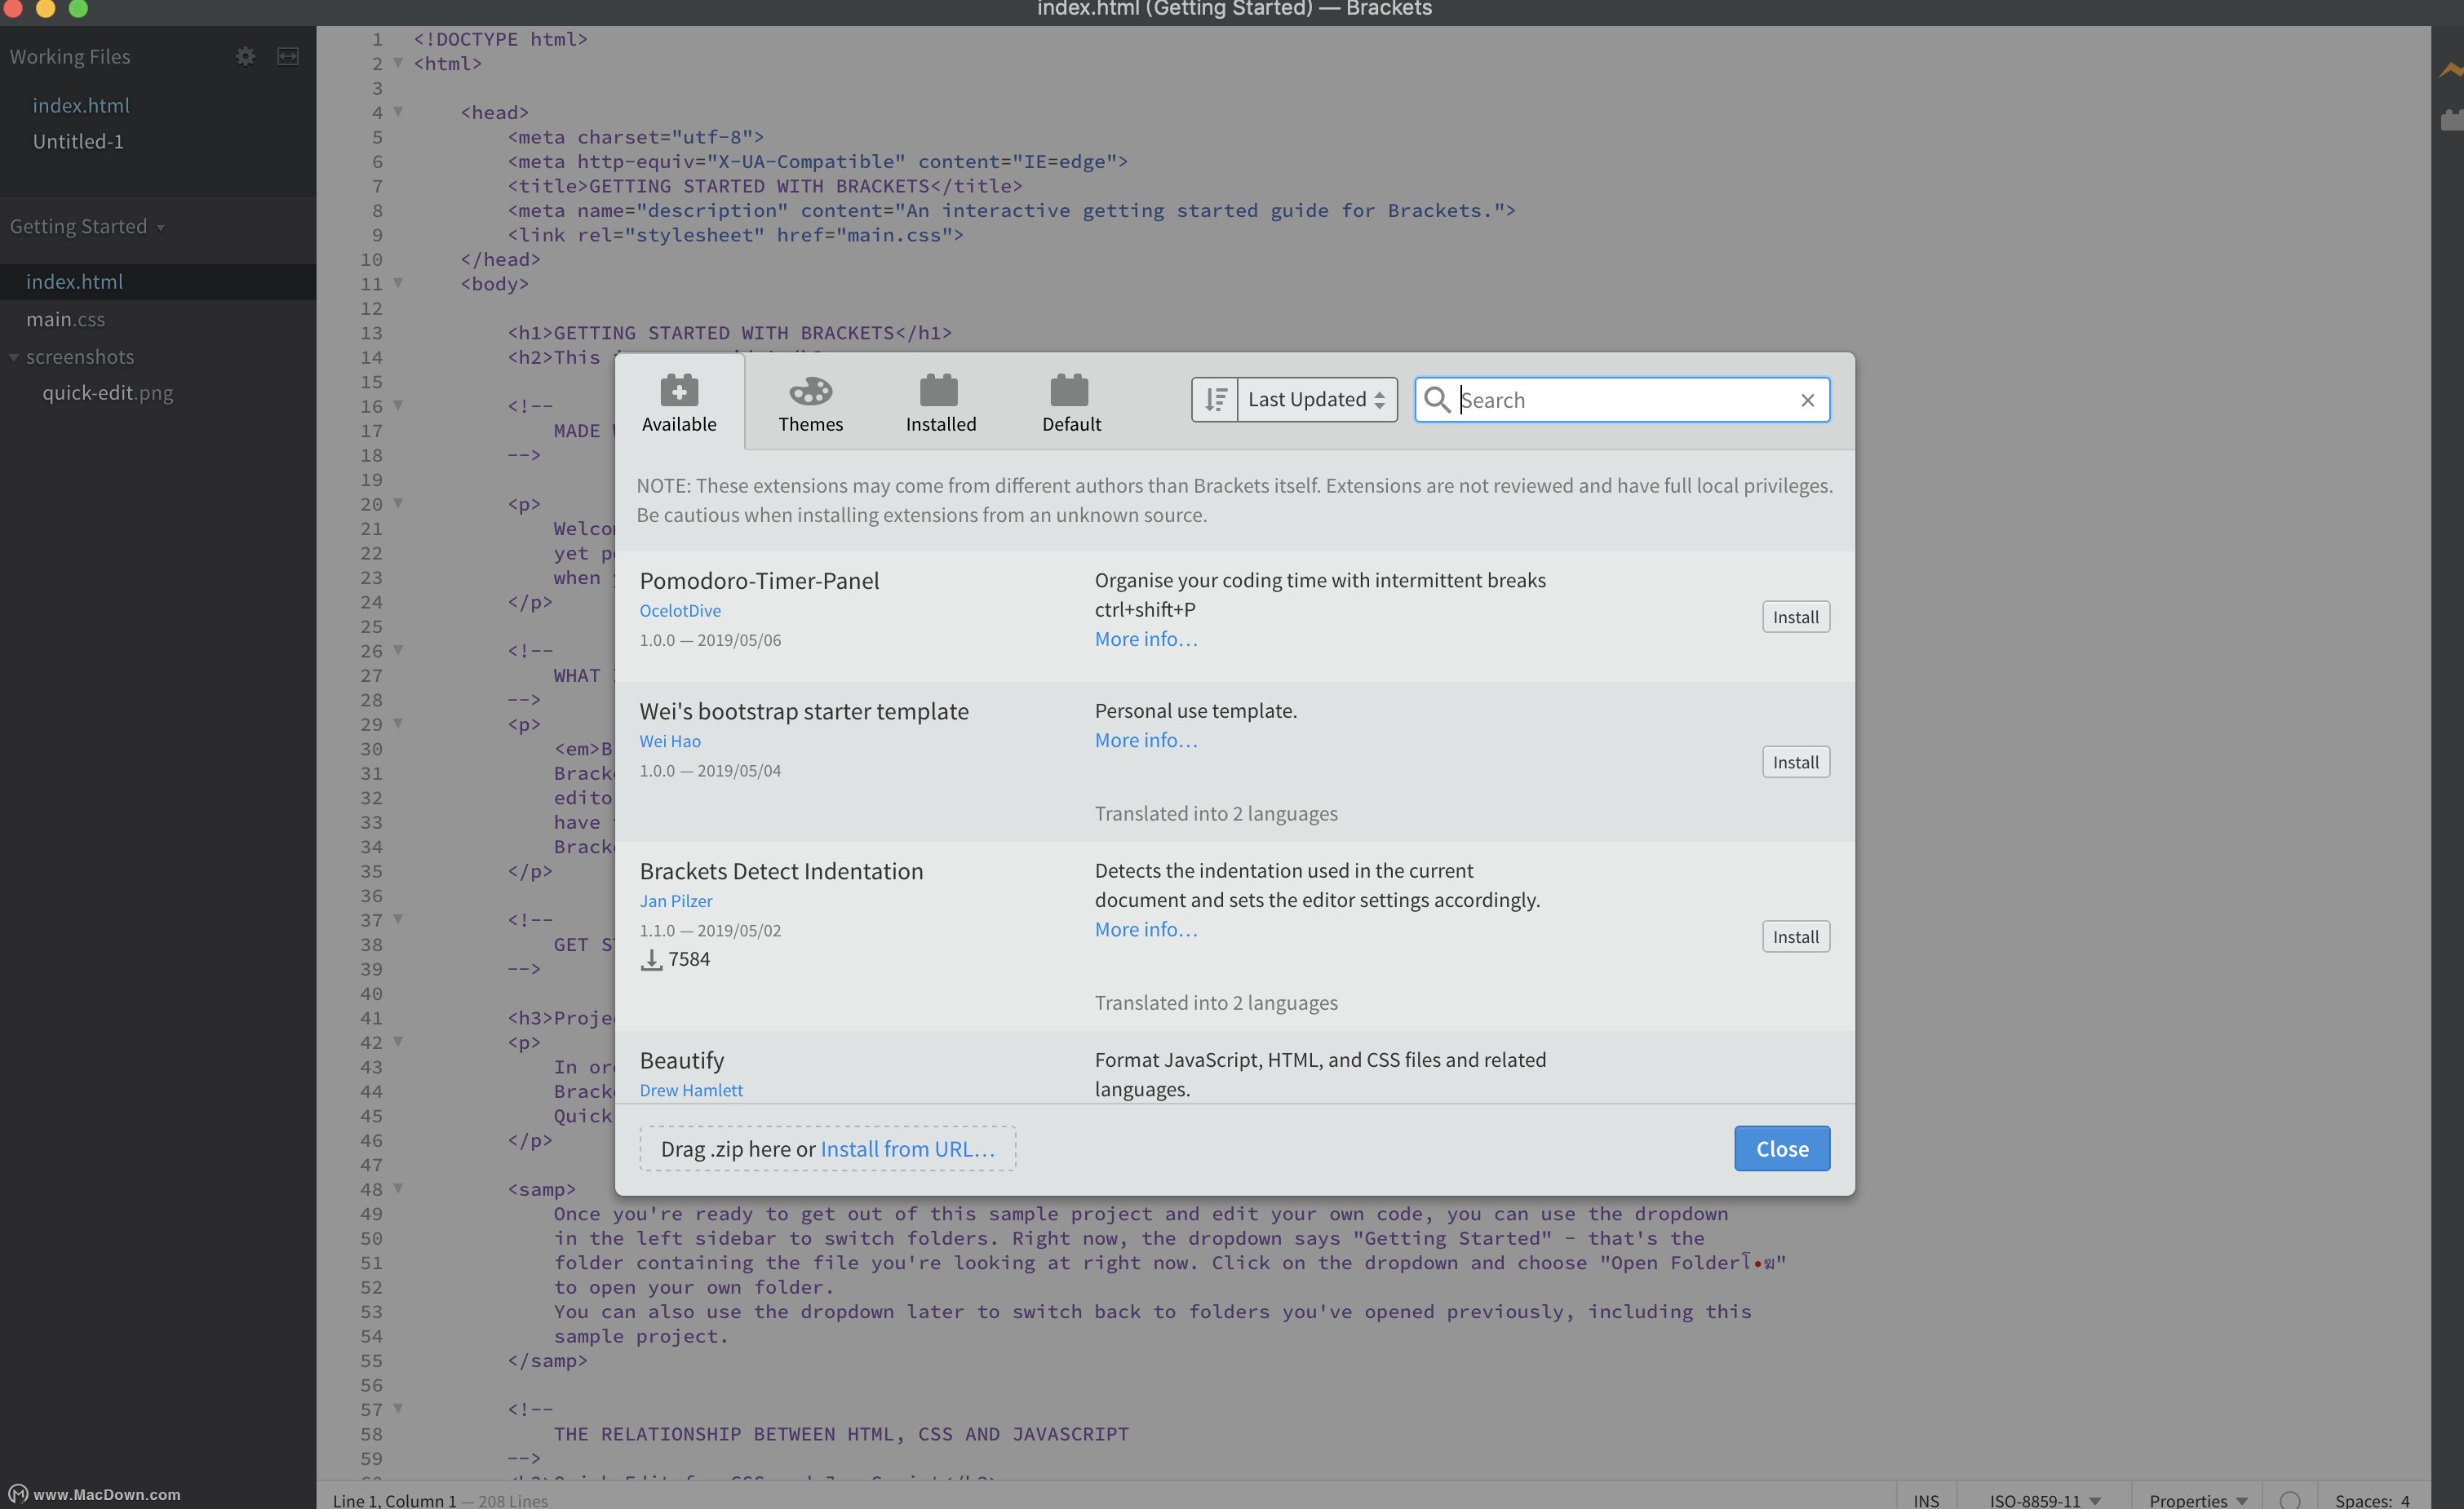Collapse the samp tag fold on line 48
2464x1509 pixels.
(x=398, y=1188)
